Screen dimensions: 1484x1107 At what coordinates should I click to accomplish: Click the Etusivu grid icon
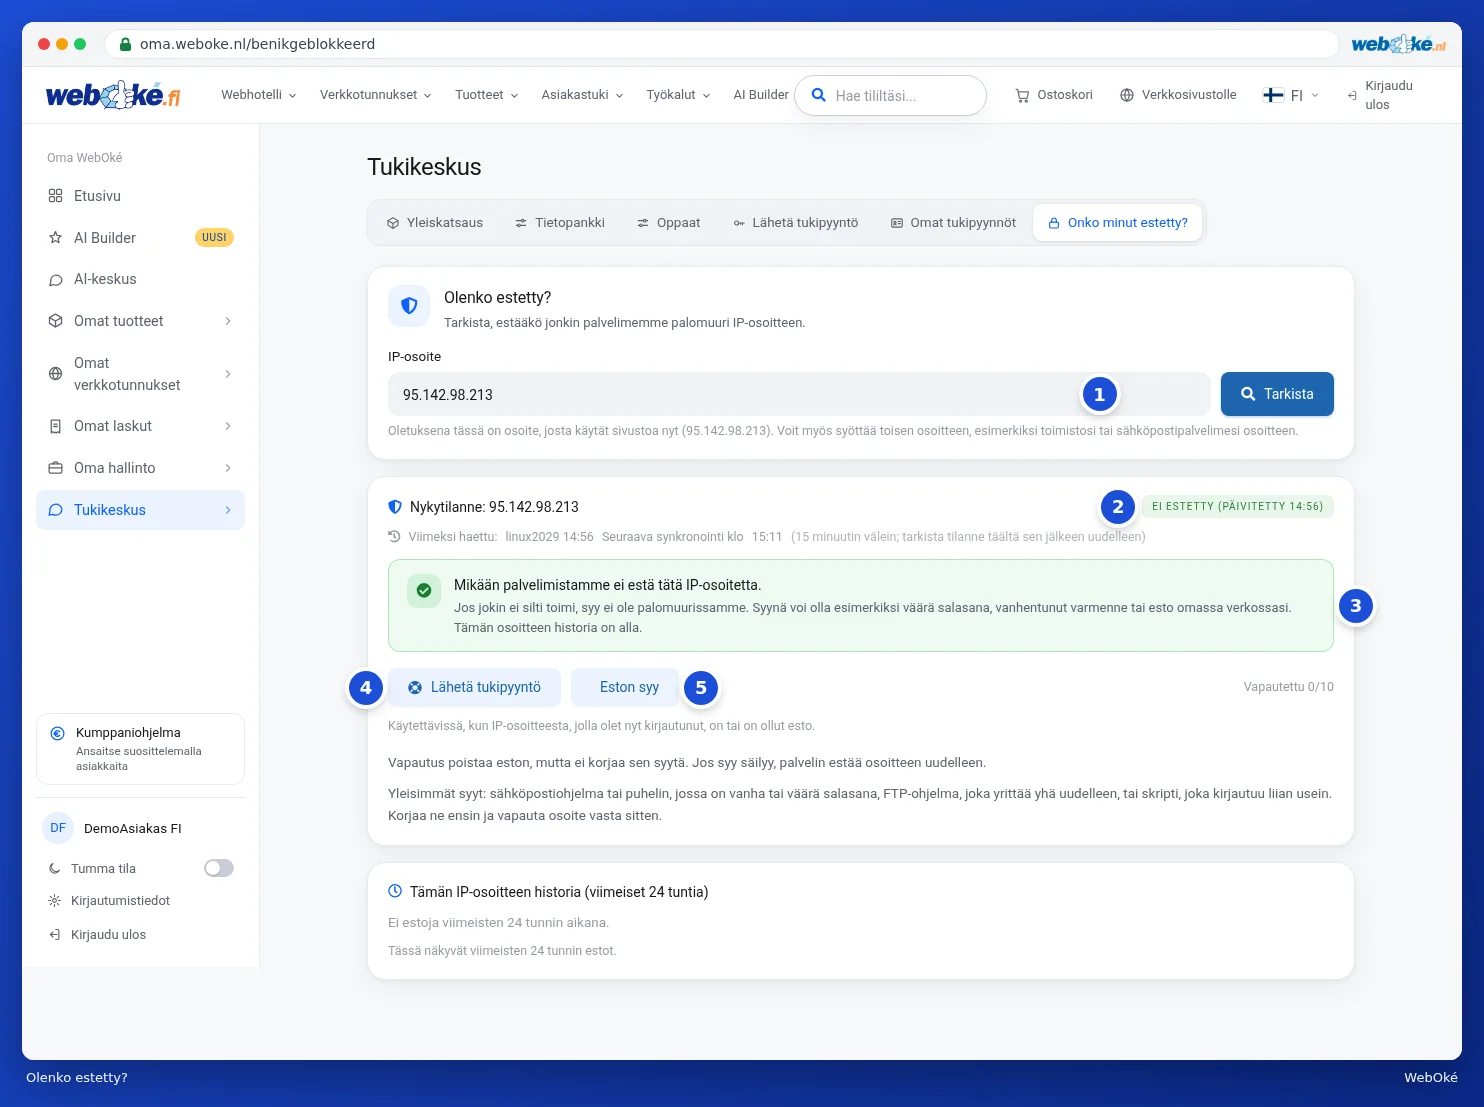[x=56, y=196]
